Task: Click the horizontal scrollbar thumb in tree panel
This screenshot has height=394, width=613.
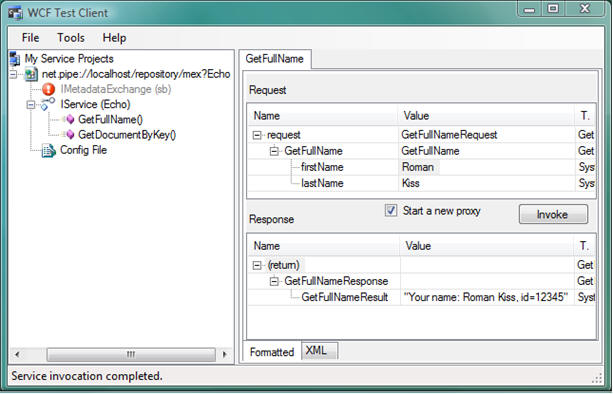Action: click(x=131, y=355)
